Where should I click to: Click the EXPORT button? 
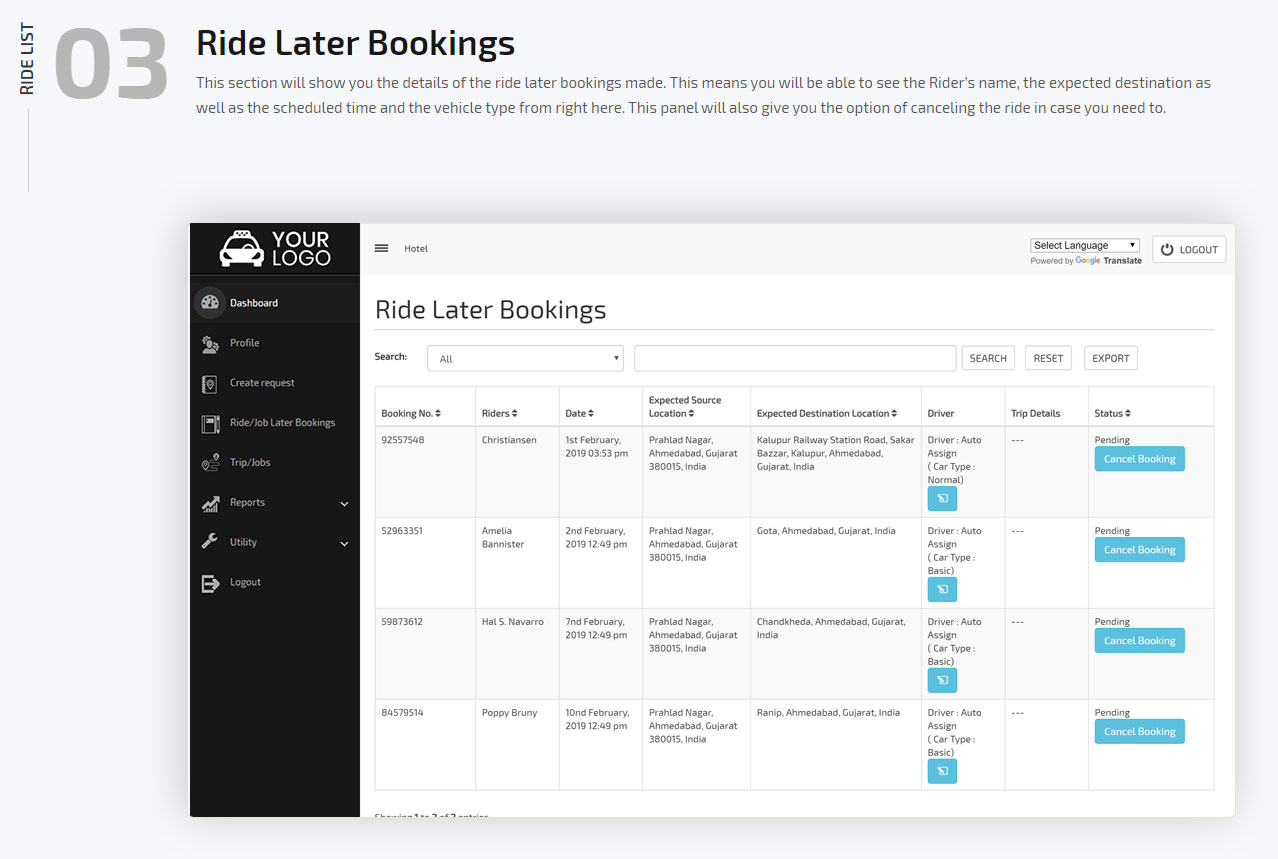1110,357
